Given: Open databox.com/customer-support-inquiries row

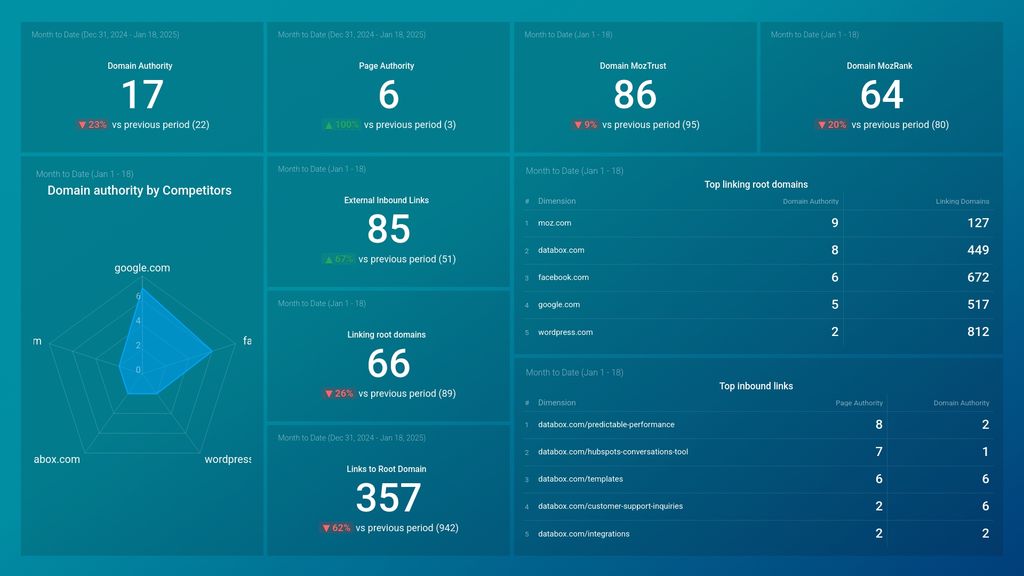Looking at the screenshot, I should [758, 507].
